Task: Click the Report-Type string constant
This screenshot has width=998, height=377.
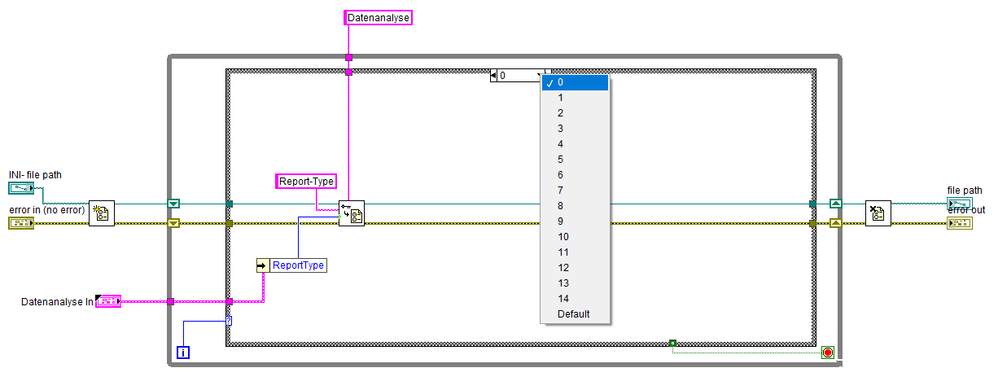Action: 307,181
